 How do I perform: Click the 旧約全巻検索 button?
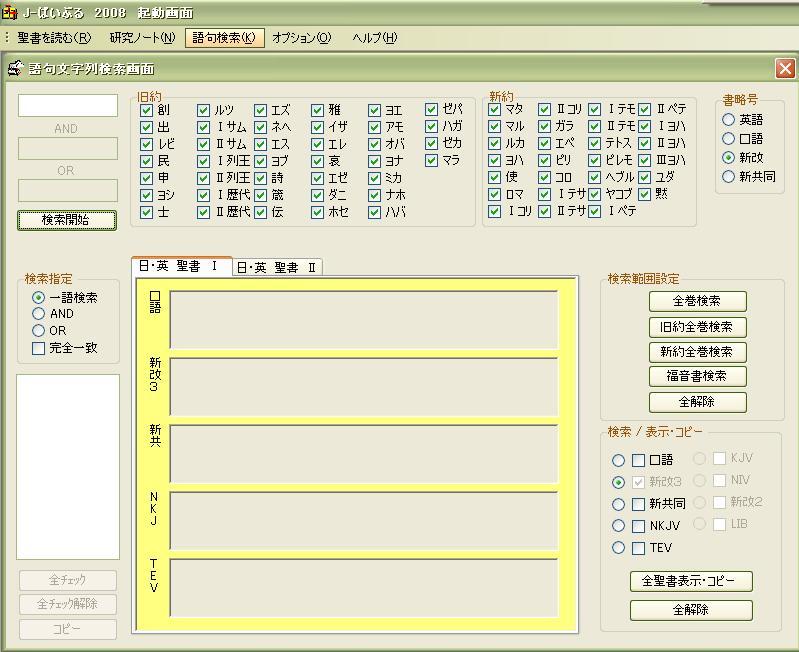(698, 327)
